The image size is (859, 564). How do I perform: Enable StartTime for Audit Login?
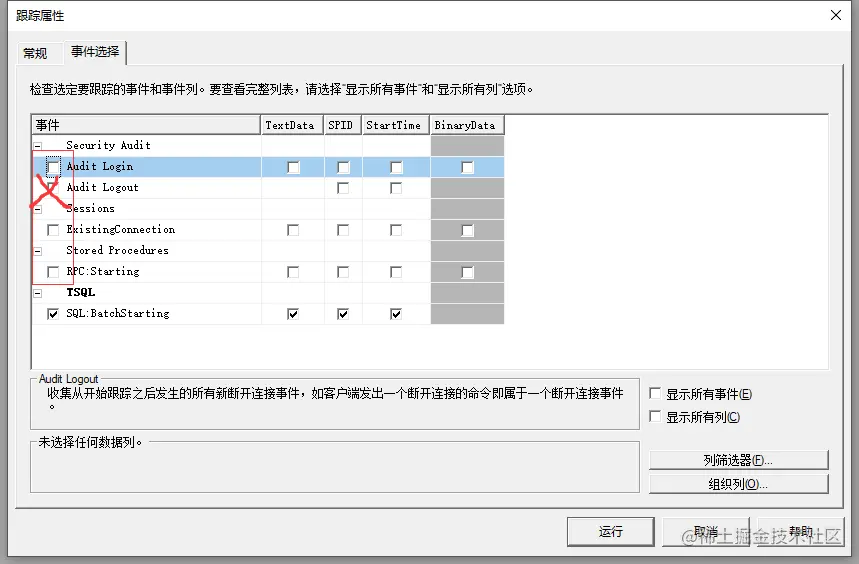click(x=396, y=167)
